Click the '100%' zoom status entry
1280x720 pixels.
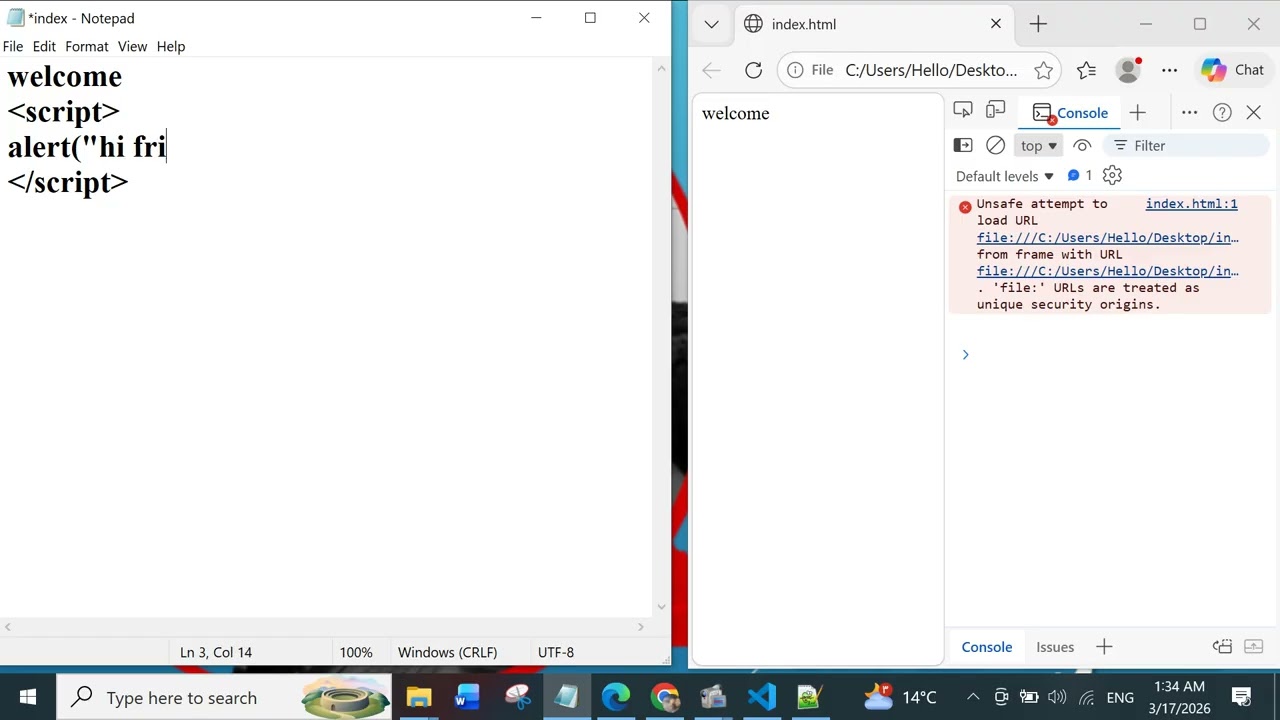click(356, 652)
